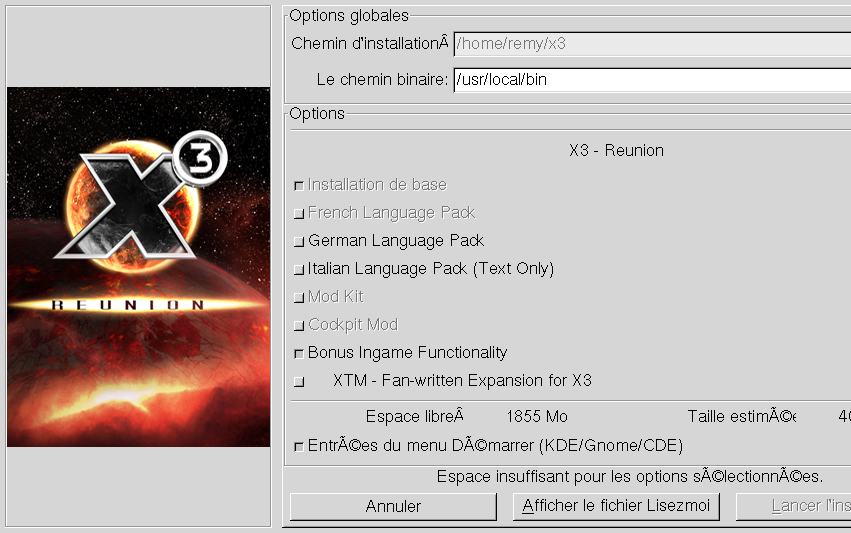Select the X3 - Reunion heading text

pos(617,150)
